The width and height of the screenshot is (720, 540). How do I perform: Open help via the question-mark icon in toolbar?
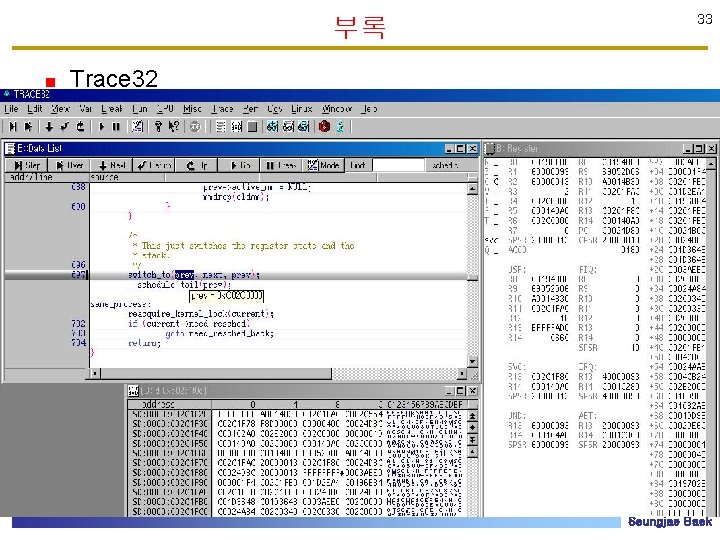pos(158,126)
